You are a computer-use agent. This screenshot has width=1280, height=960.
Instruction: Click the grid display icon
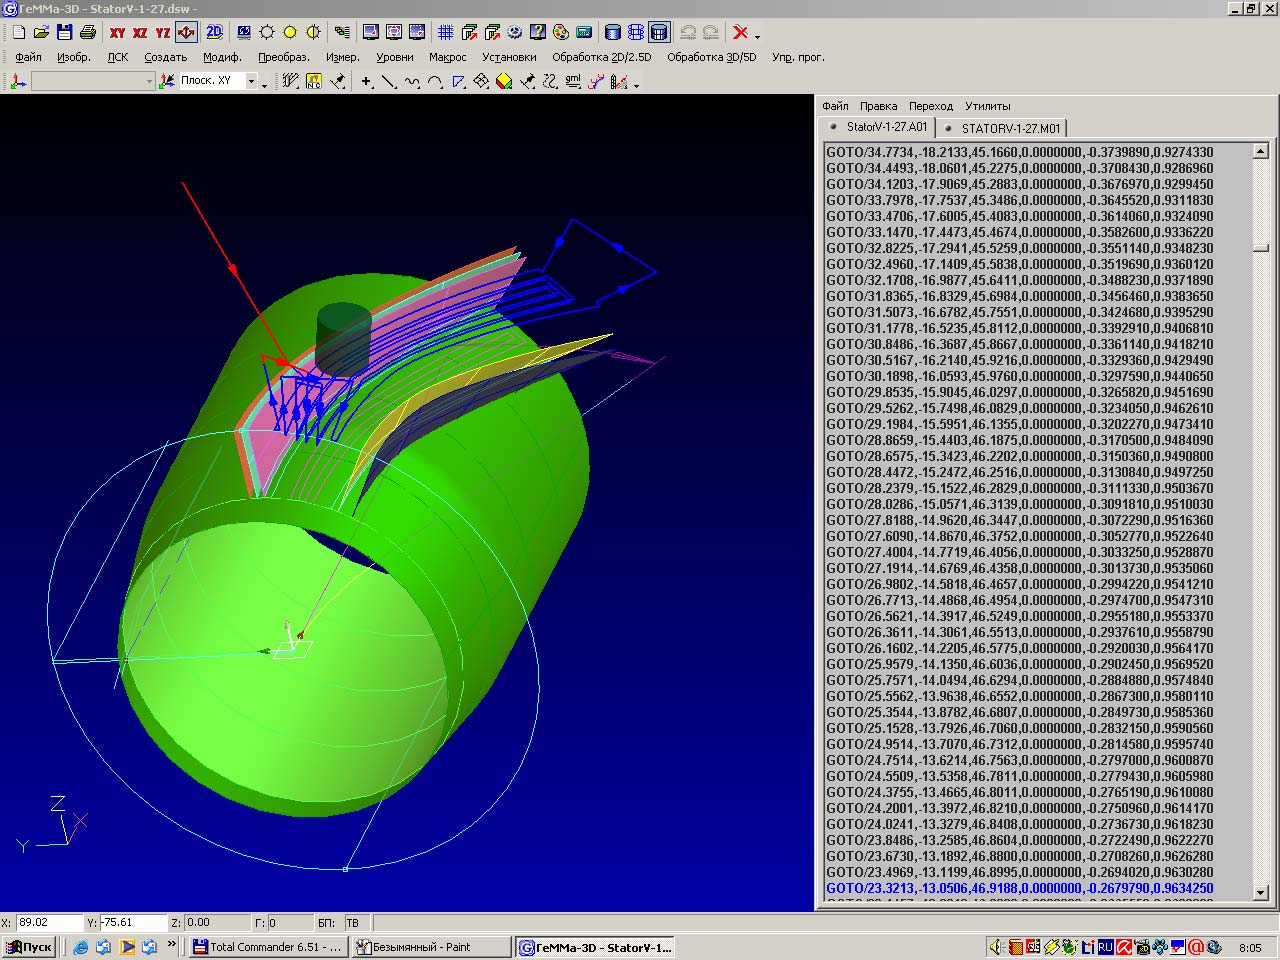pos(446,33)
